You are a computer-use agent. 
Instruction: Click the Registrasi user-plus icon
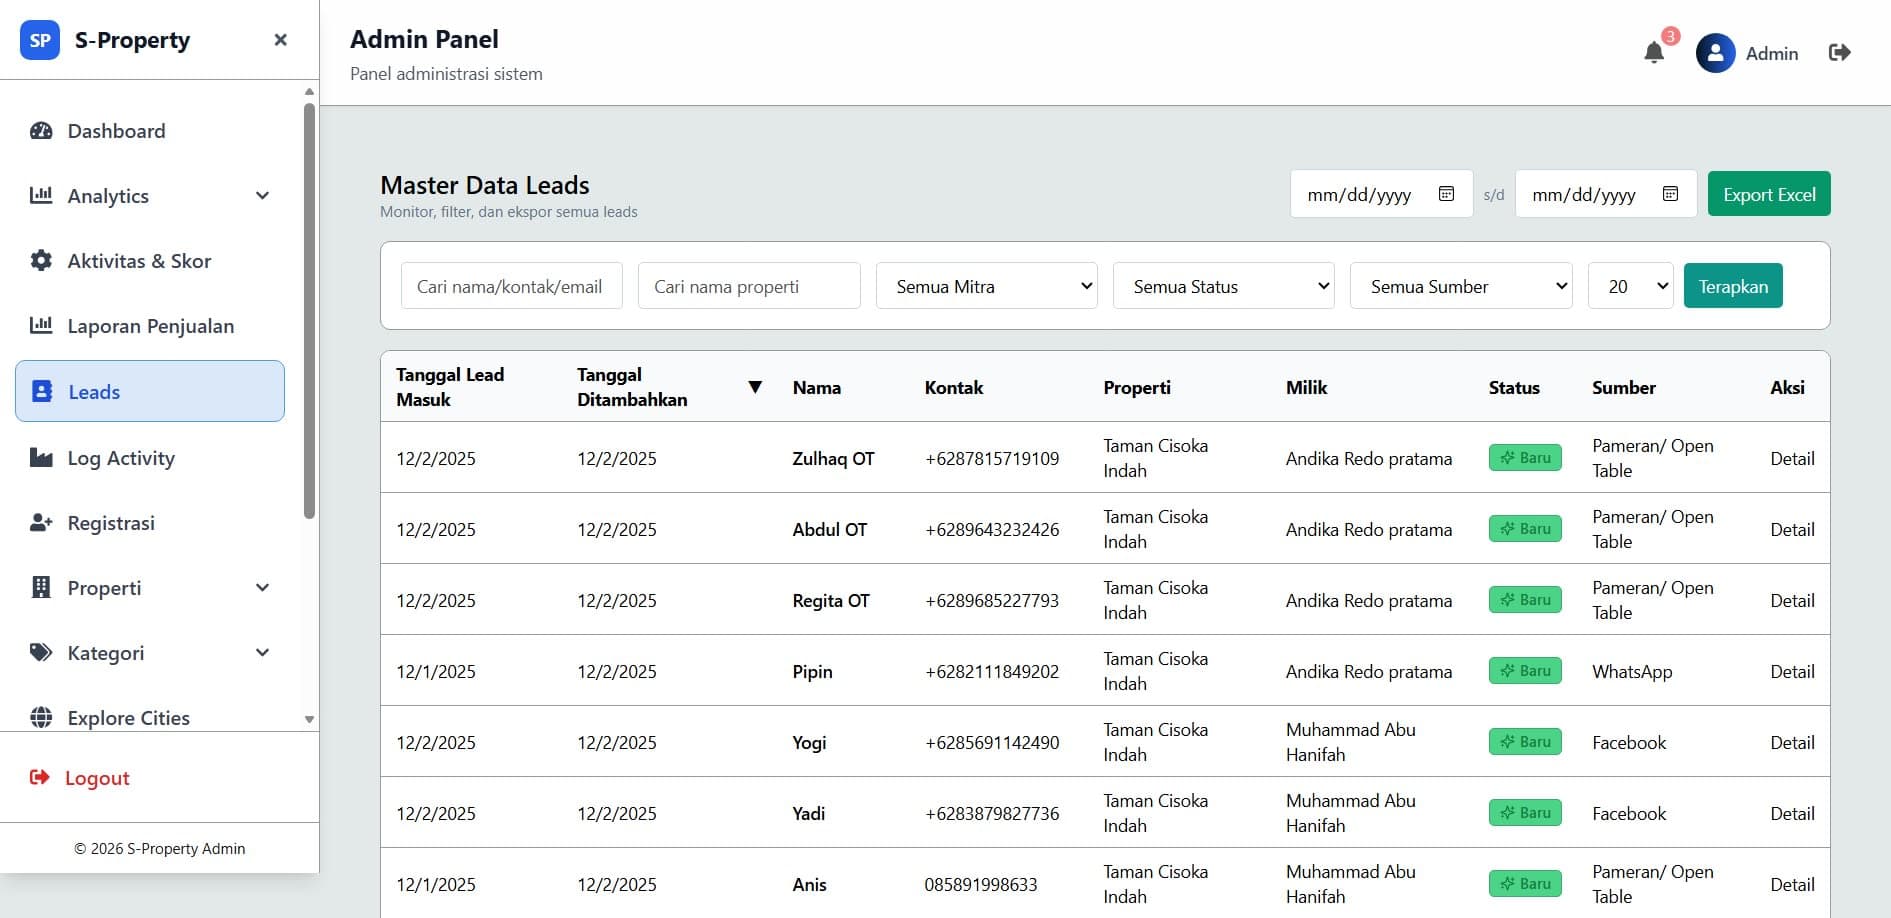point(41,523)
